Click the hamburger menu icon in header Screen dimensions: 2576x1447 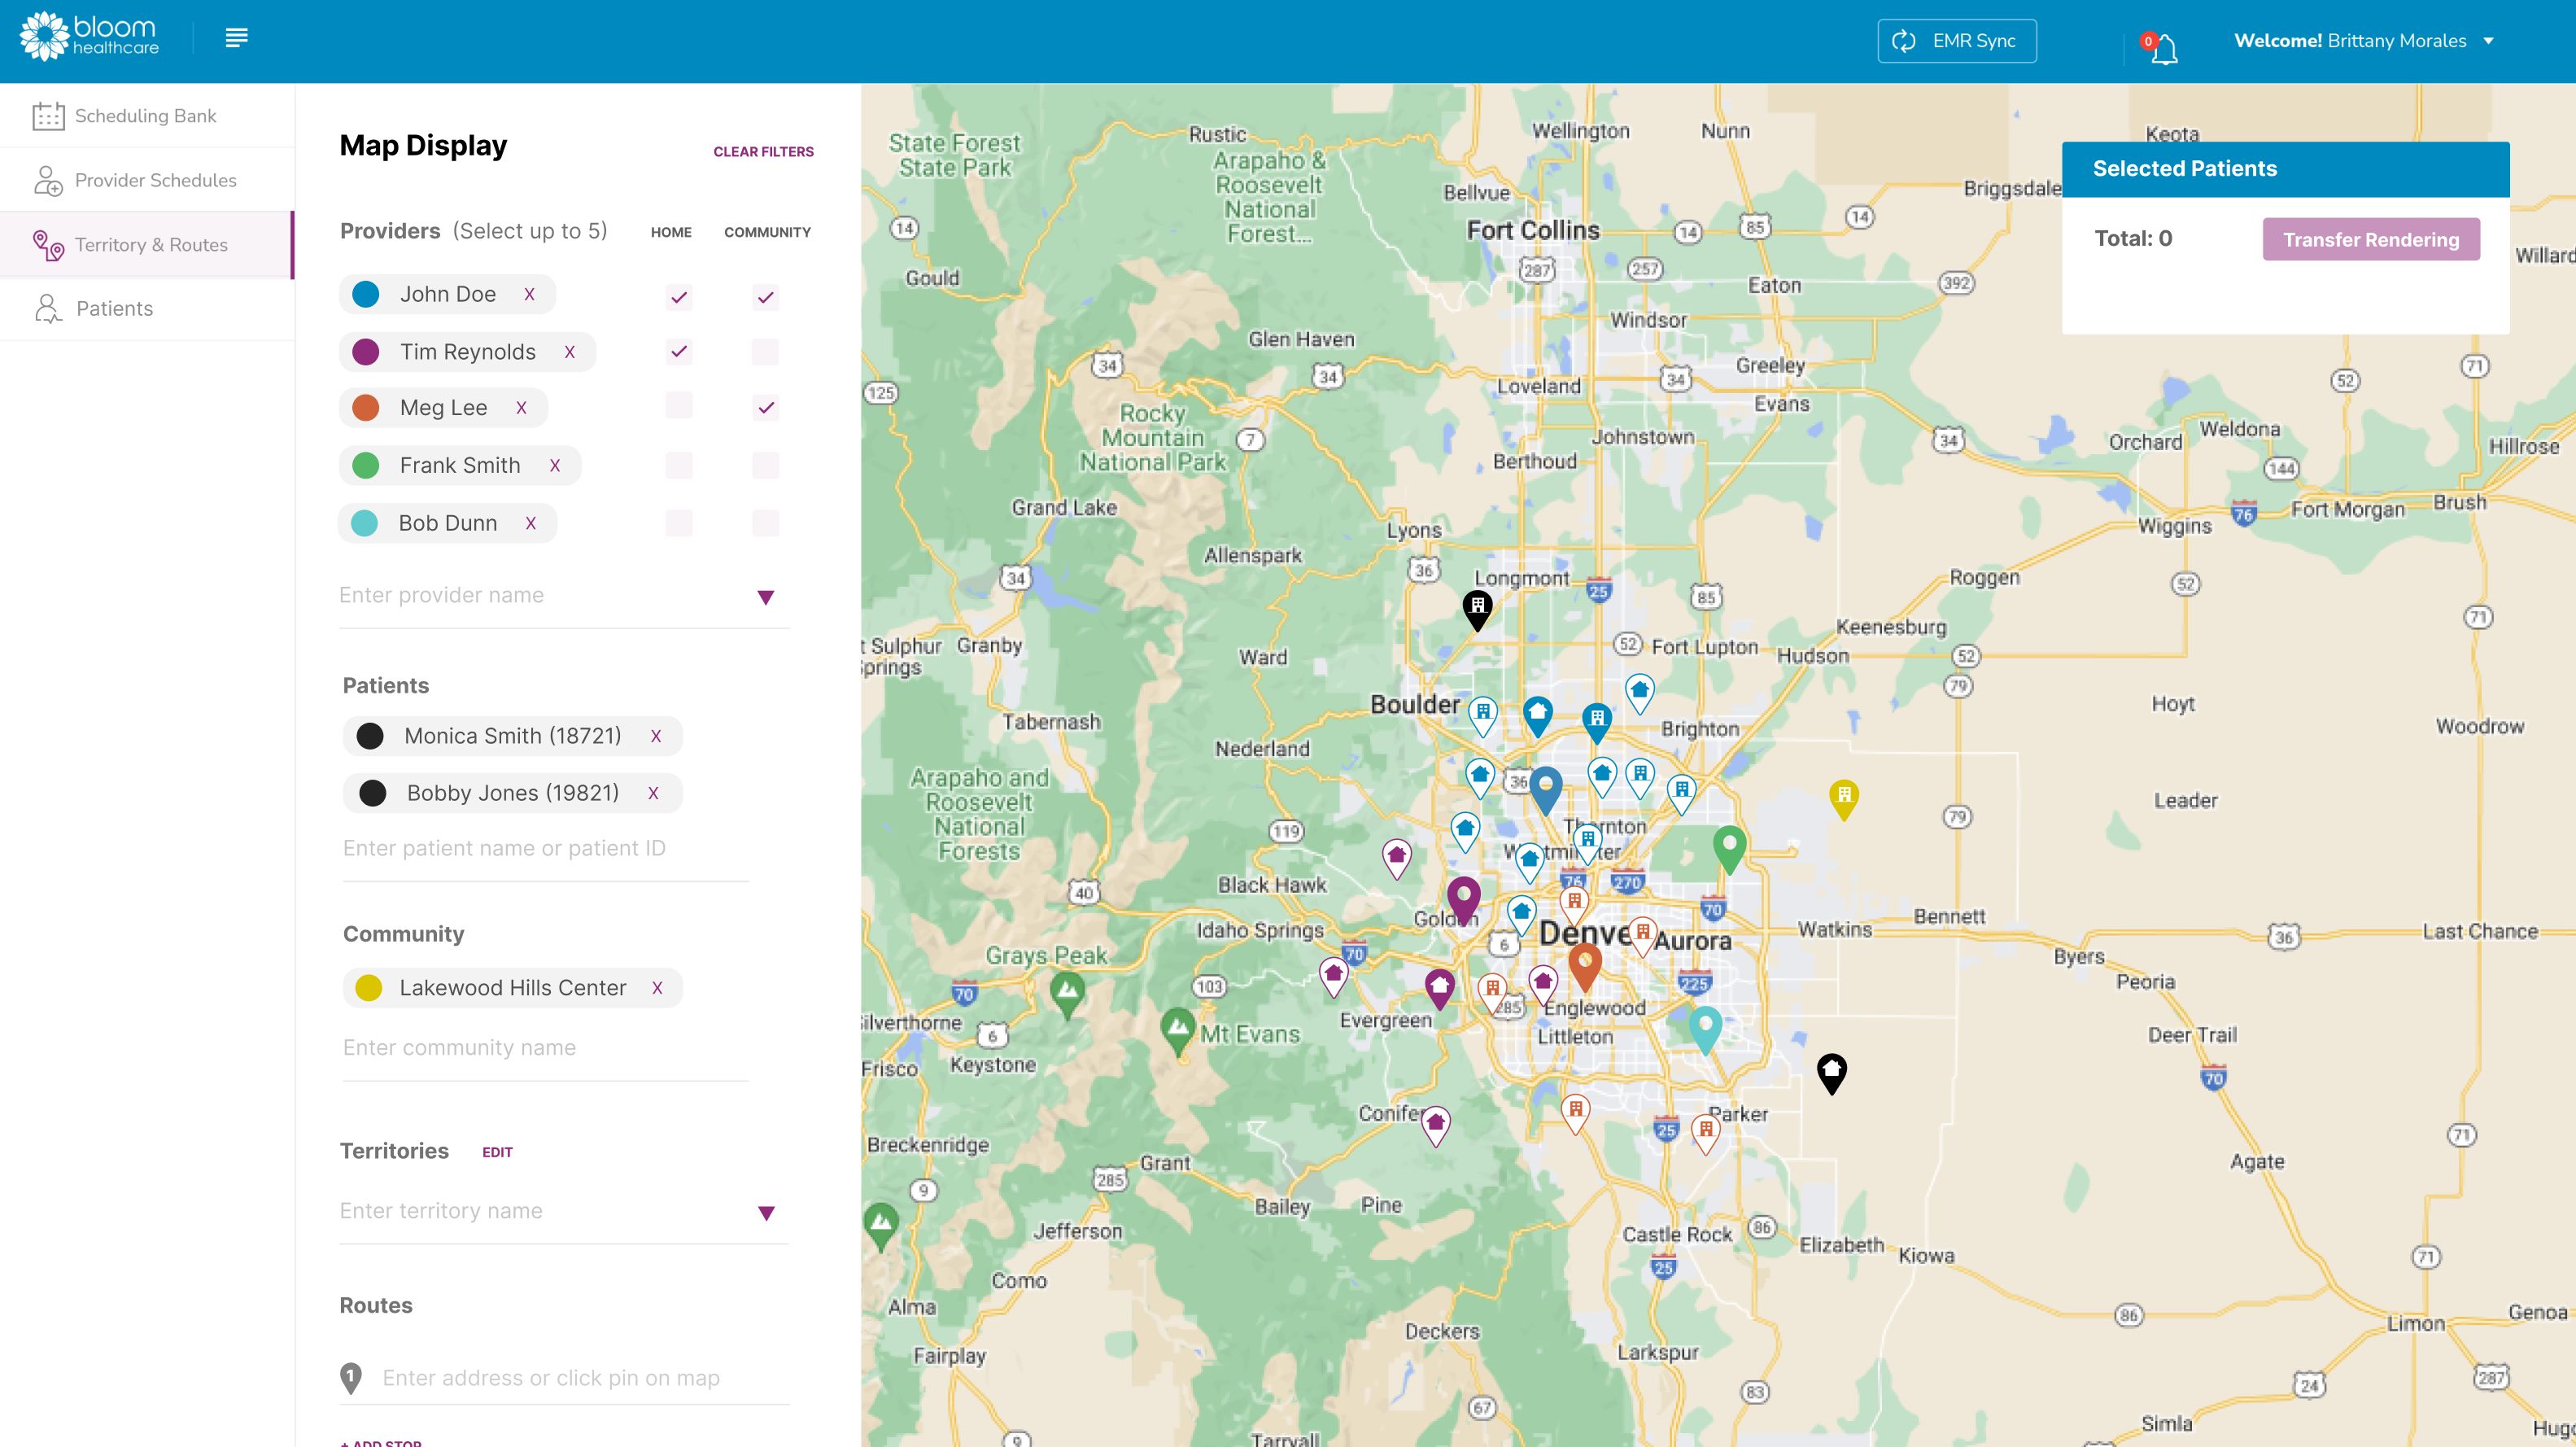[x=236, y=38]
